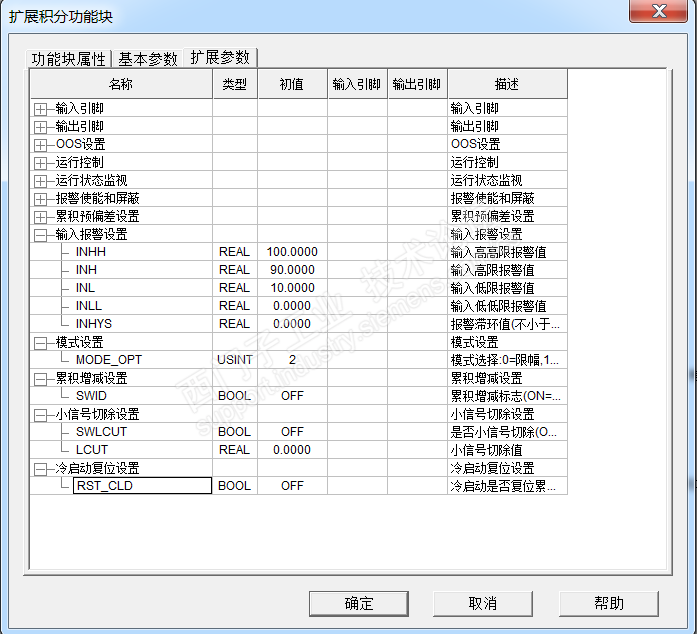Image resolution: width=697 pixels, height=634 pixels.
Task: Click RST_CLD row's BOOL type cell
Action: pos(235,486)
